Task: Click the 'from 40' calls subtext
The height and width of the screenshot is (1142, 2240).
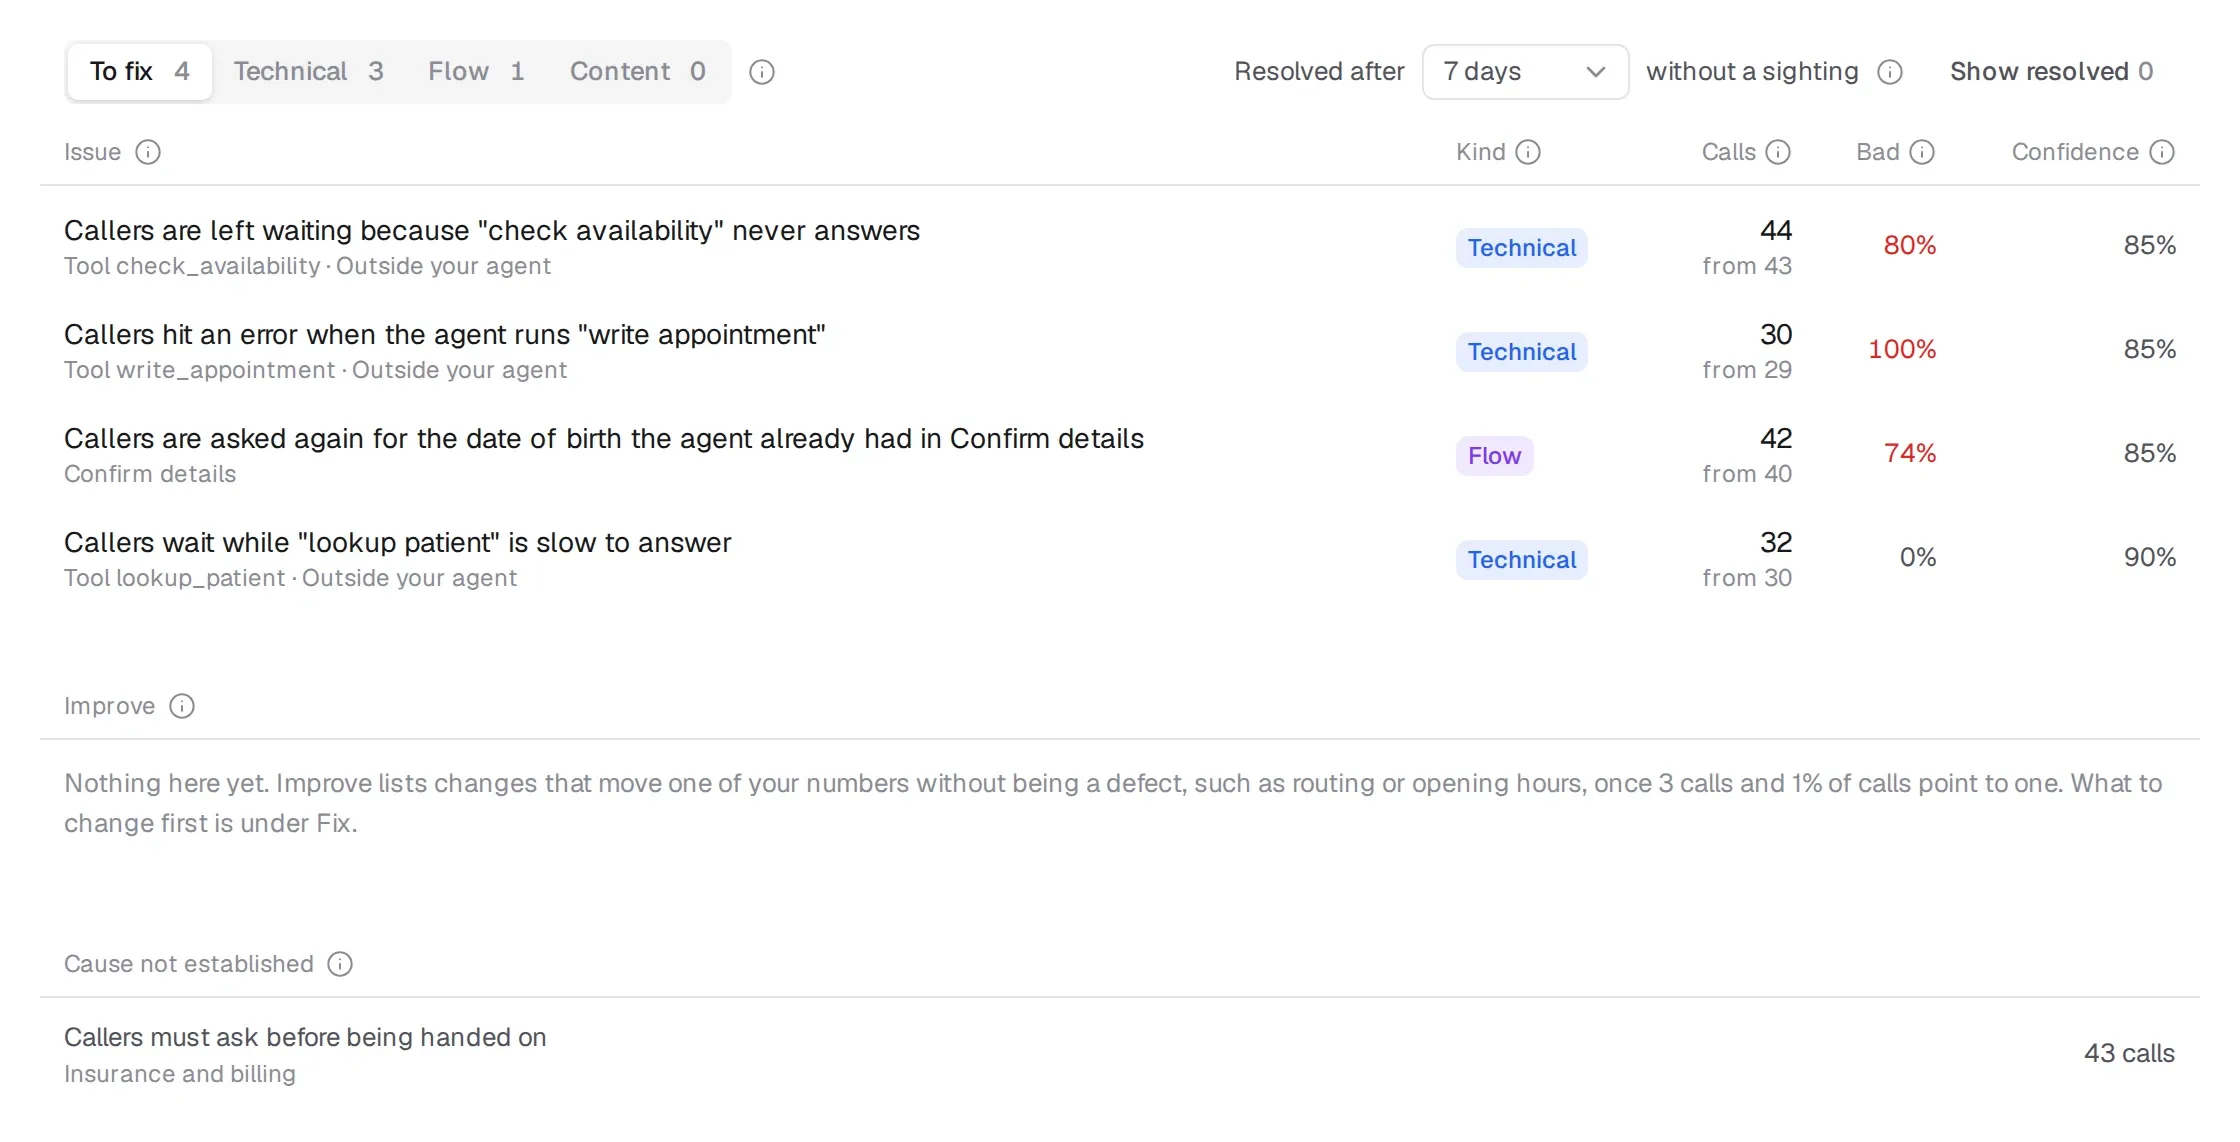Action: [1747, 474]
